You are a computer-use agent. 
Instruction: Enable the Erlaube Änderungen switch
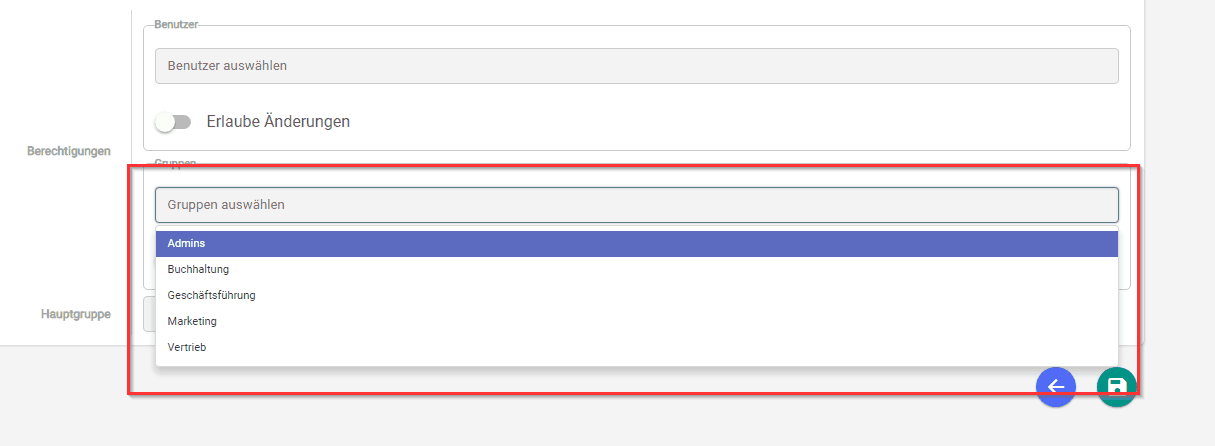pyautogui.click(x=173, y=121)
